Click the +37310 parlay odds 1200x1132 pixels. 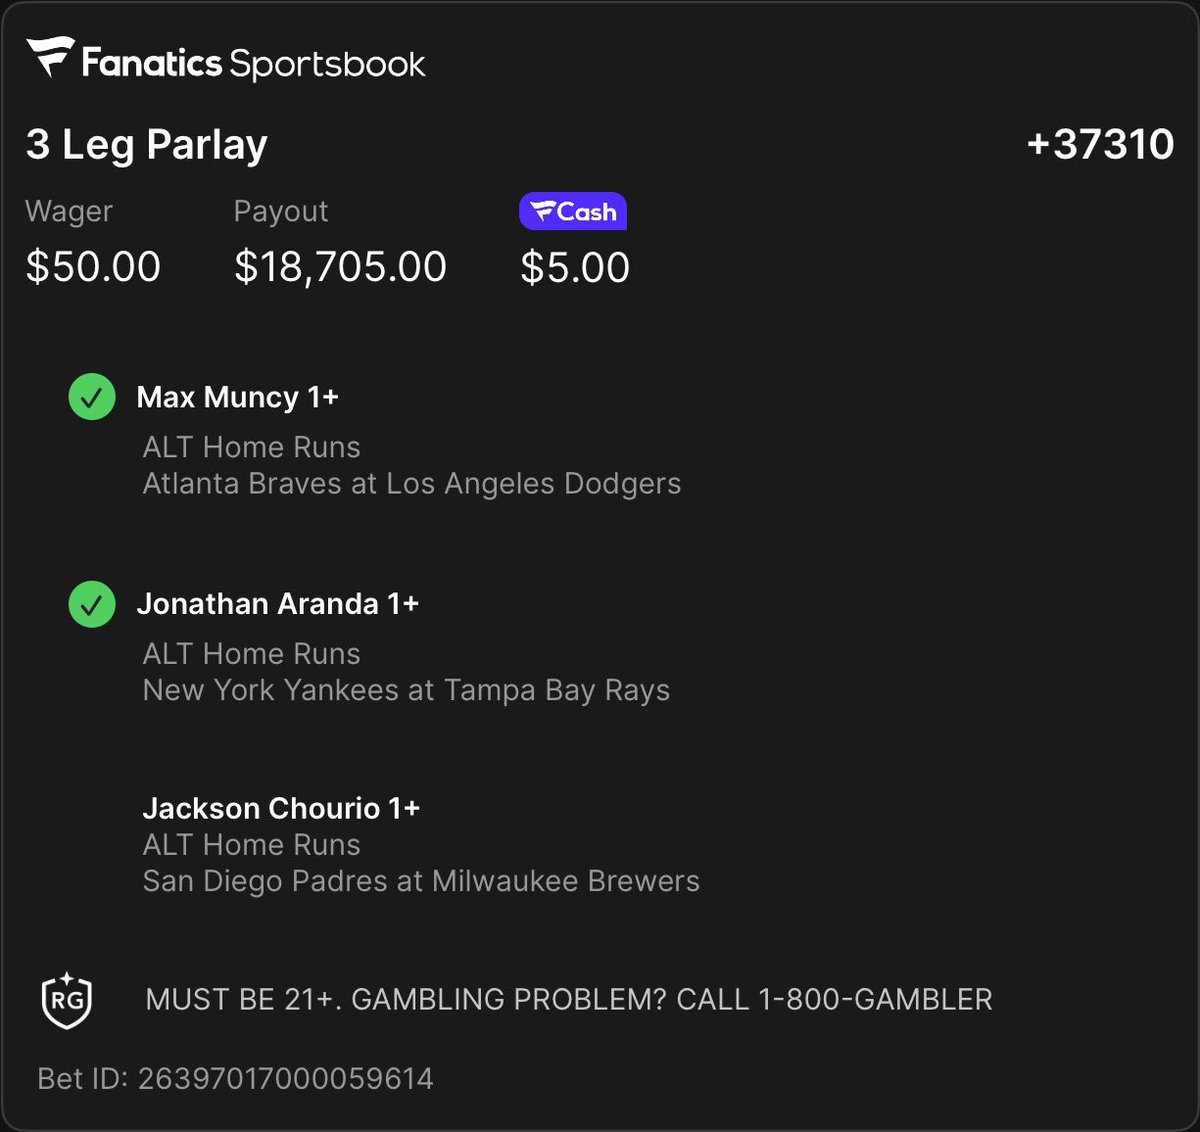[x=1100, y=144]
